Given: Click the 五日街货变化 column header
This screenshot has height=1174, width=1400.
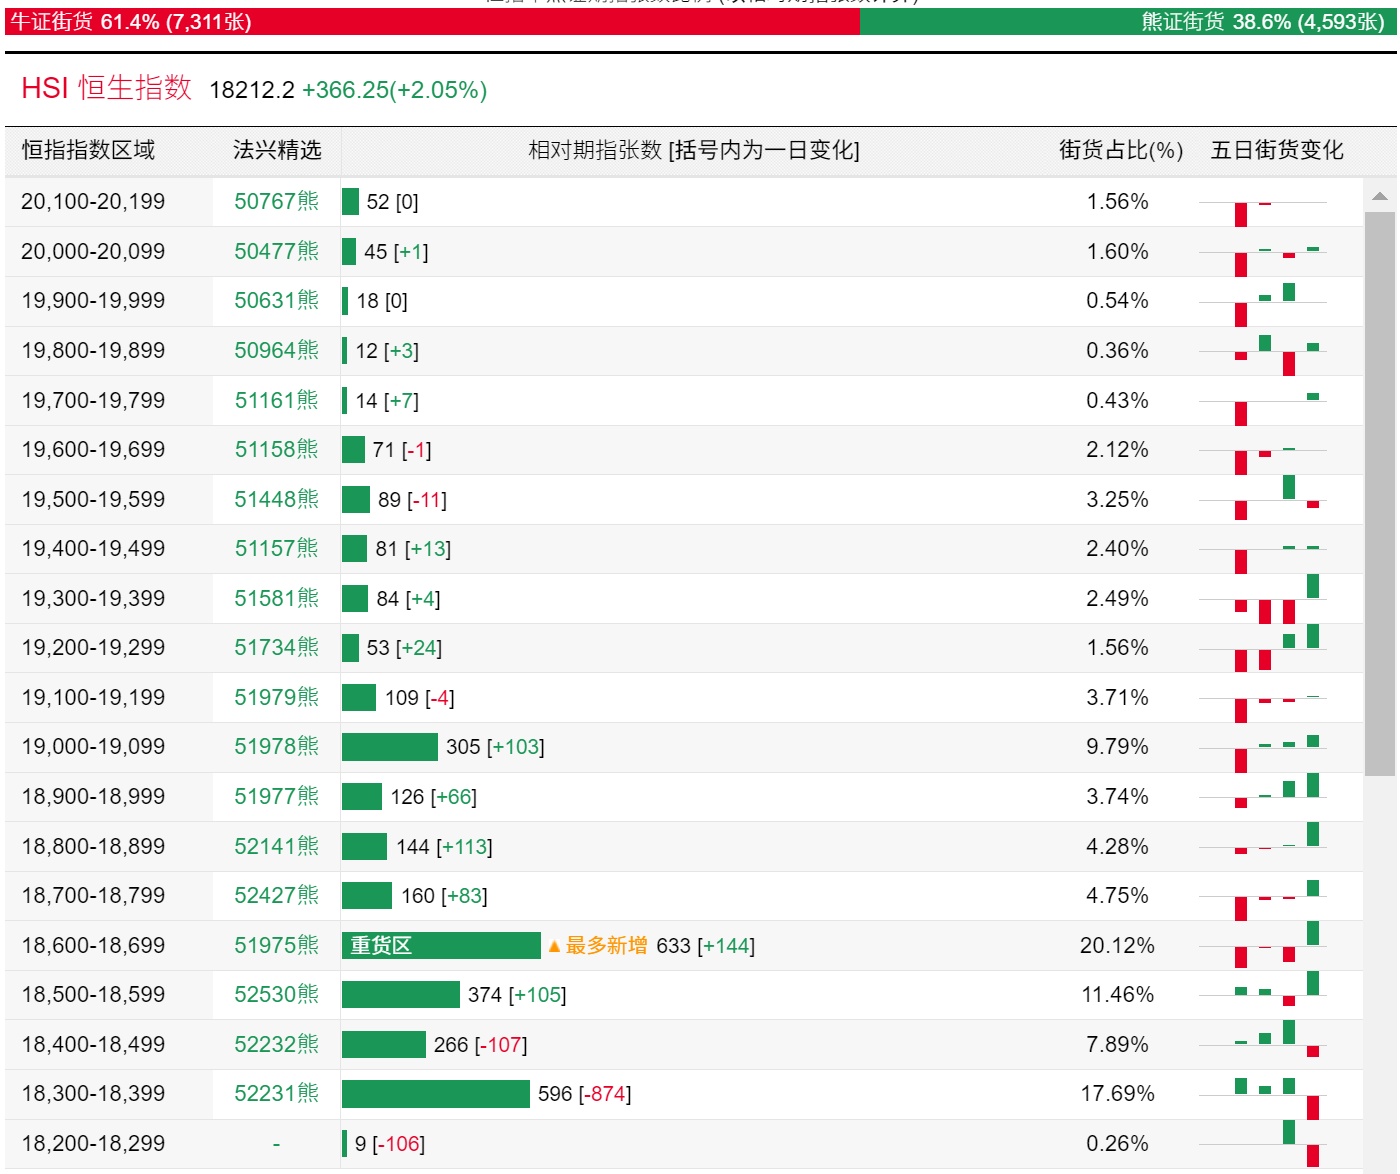Looking at the screenshot, I should [x=1277, y=151].
